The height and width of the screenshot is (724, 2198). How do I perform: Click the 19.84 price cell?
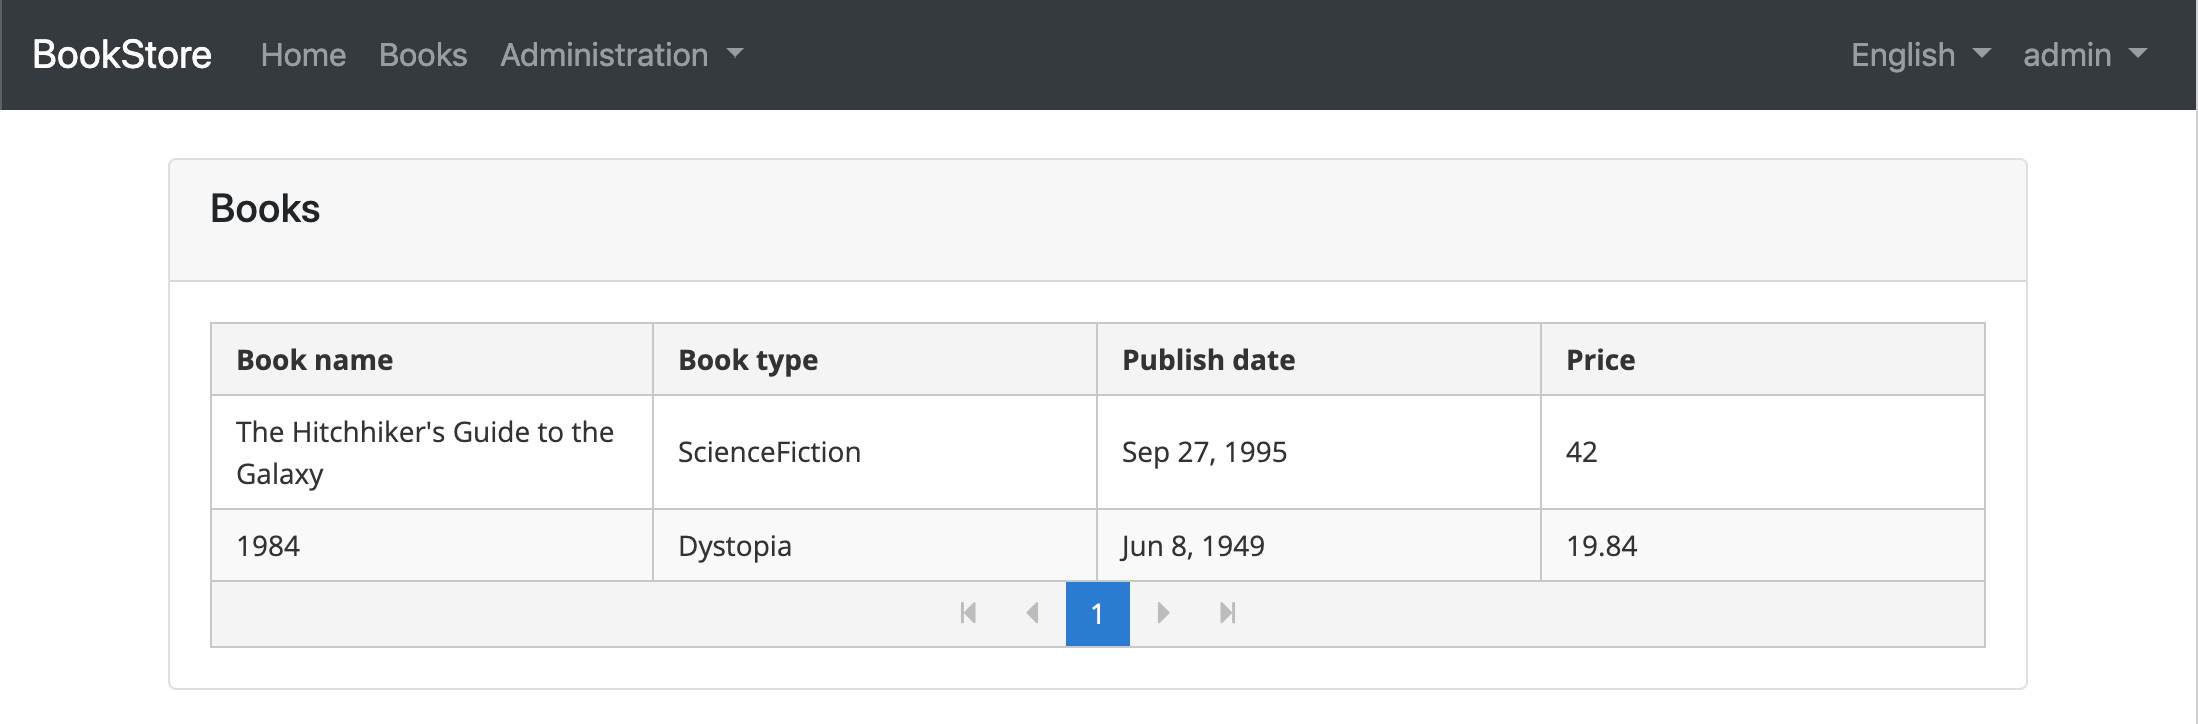1601,546
